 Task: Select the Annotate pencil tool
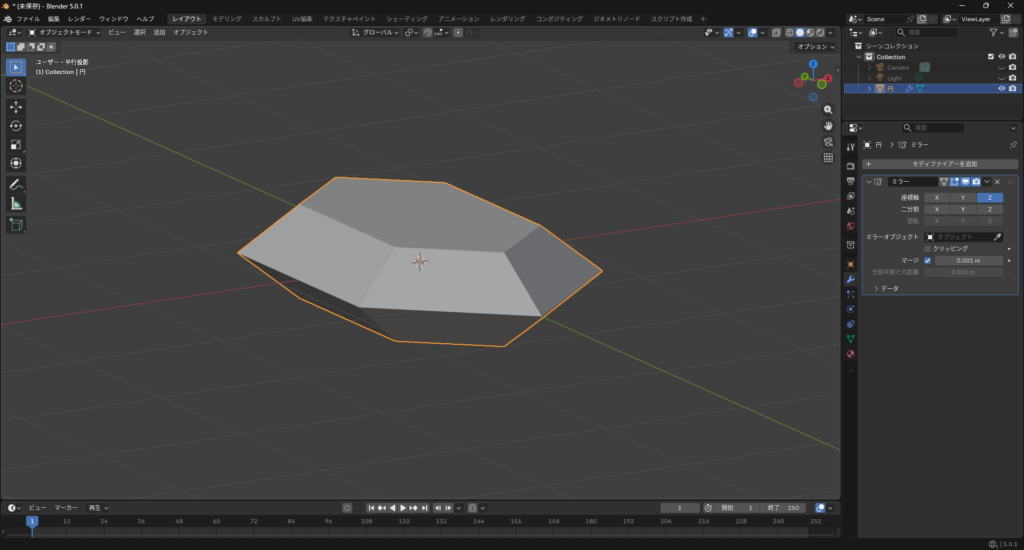tap(16, 184)
